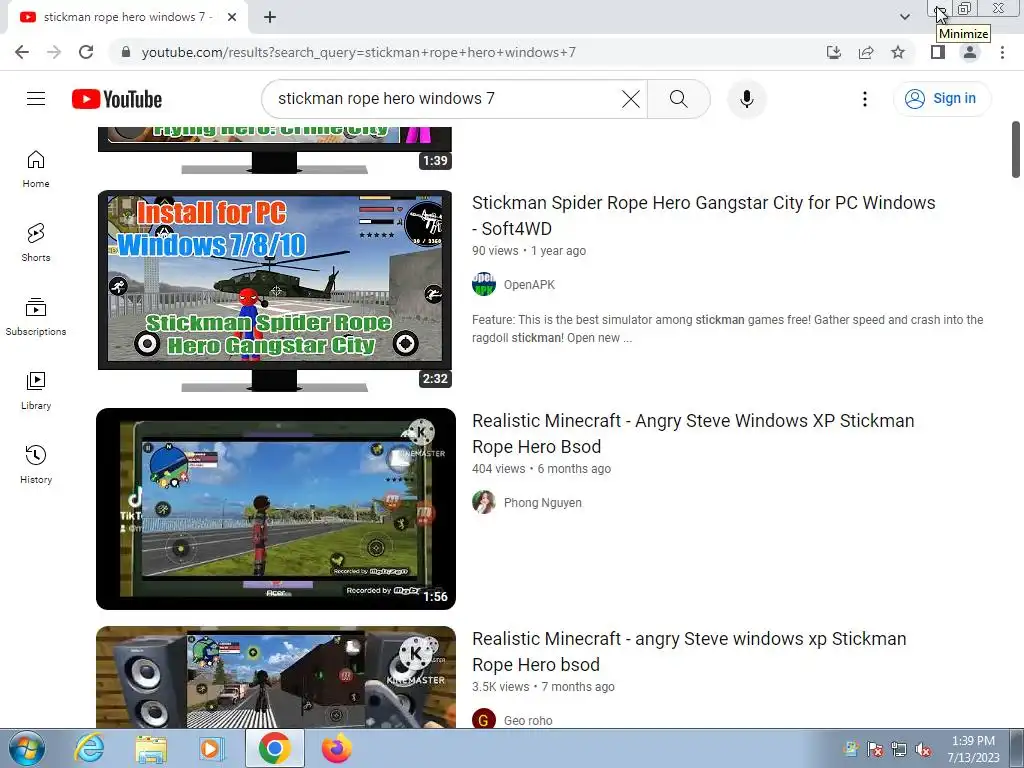The image size is (1024, 768).
Task: Open Angry Steve Windows XP video title (404 views)
Action: coord(693,434)
